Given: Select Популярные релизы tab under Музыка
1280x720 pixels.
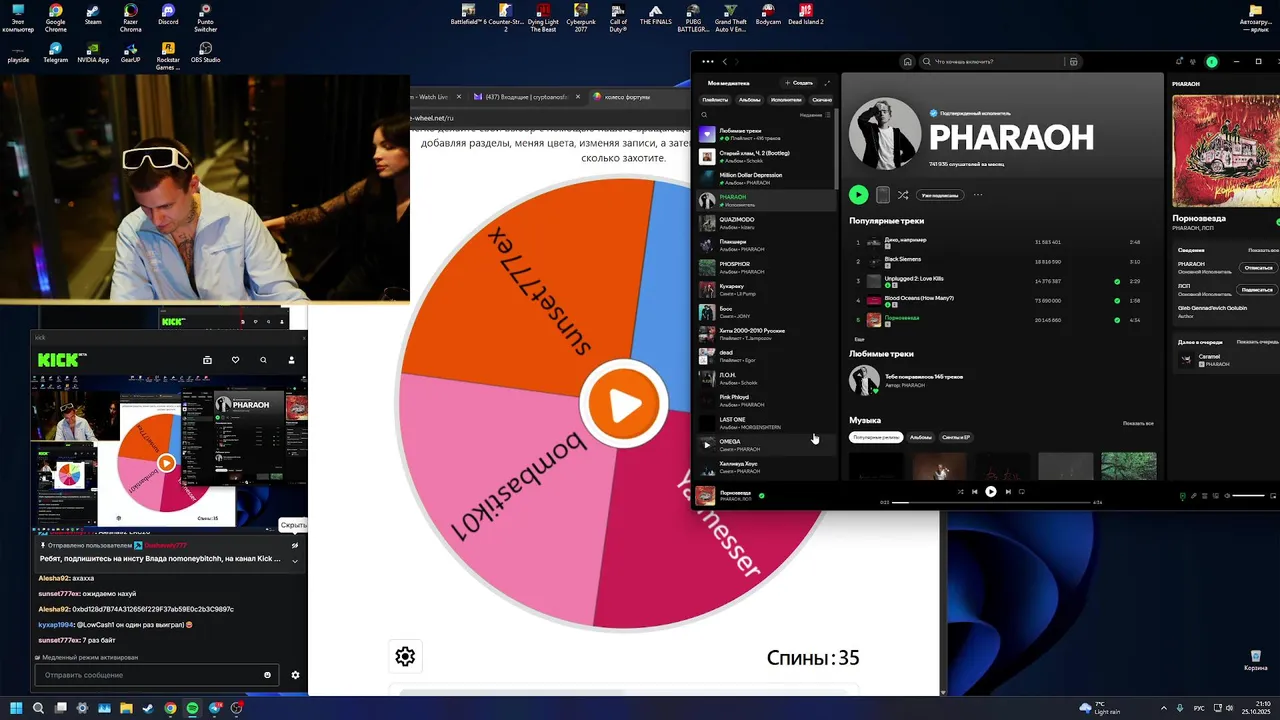Looking at the screenshot, I should [875, 437].
